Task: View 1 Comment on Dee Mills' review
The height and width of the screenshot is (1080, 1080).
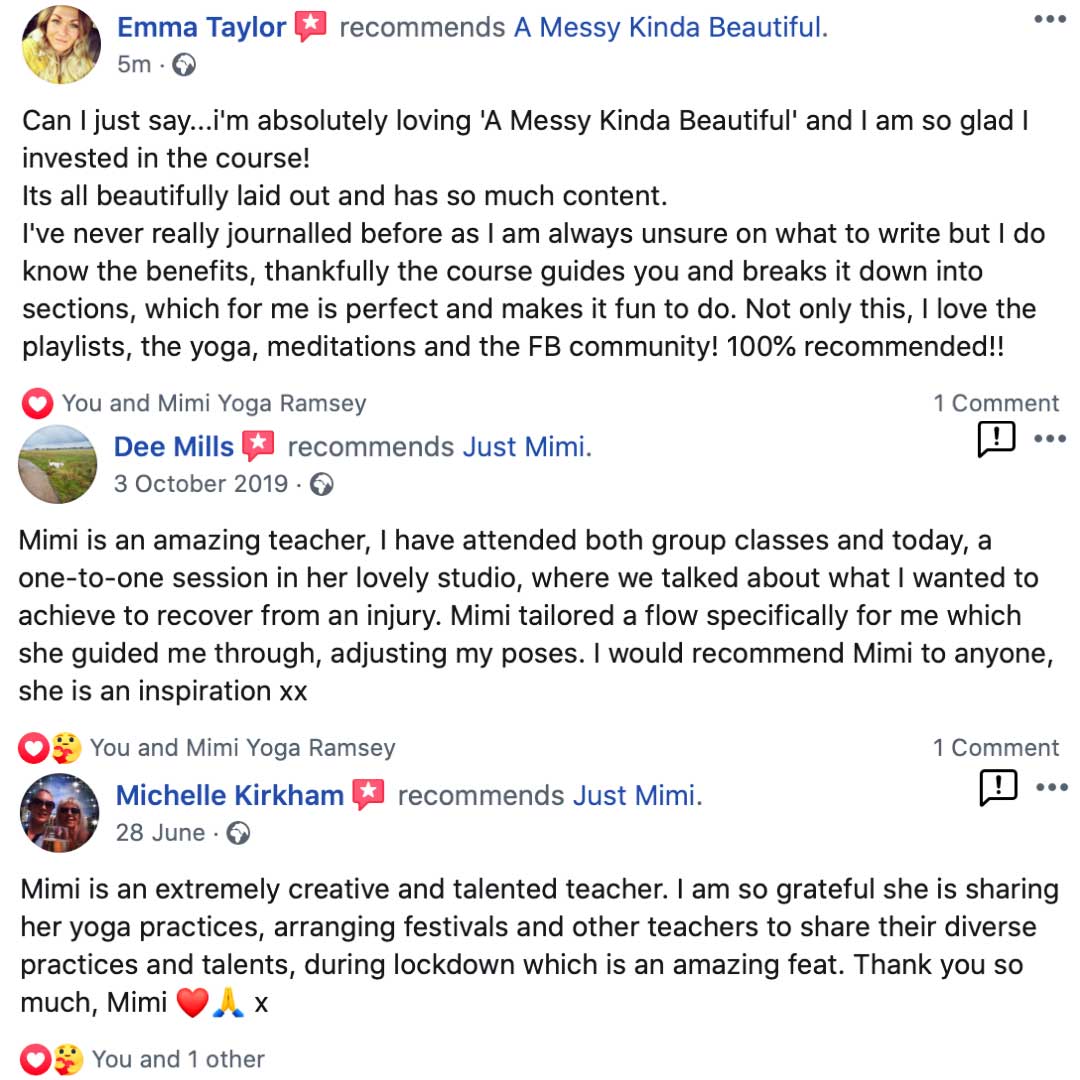Action: tap(996, 748)
